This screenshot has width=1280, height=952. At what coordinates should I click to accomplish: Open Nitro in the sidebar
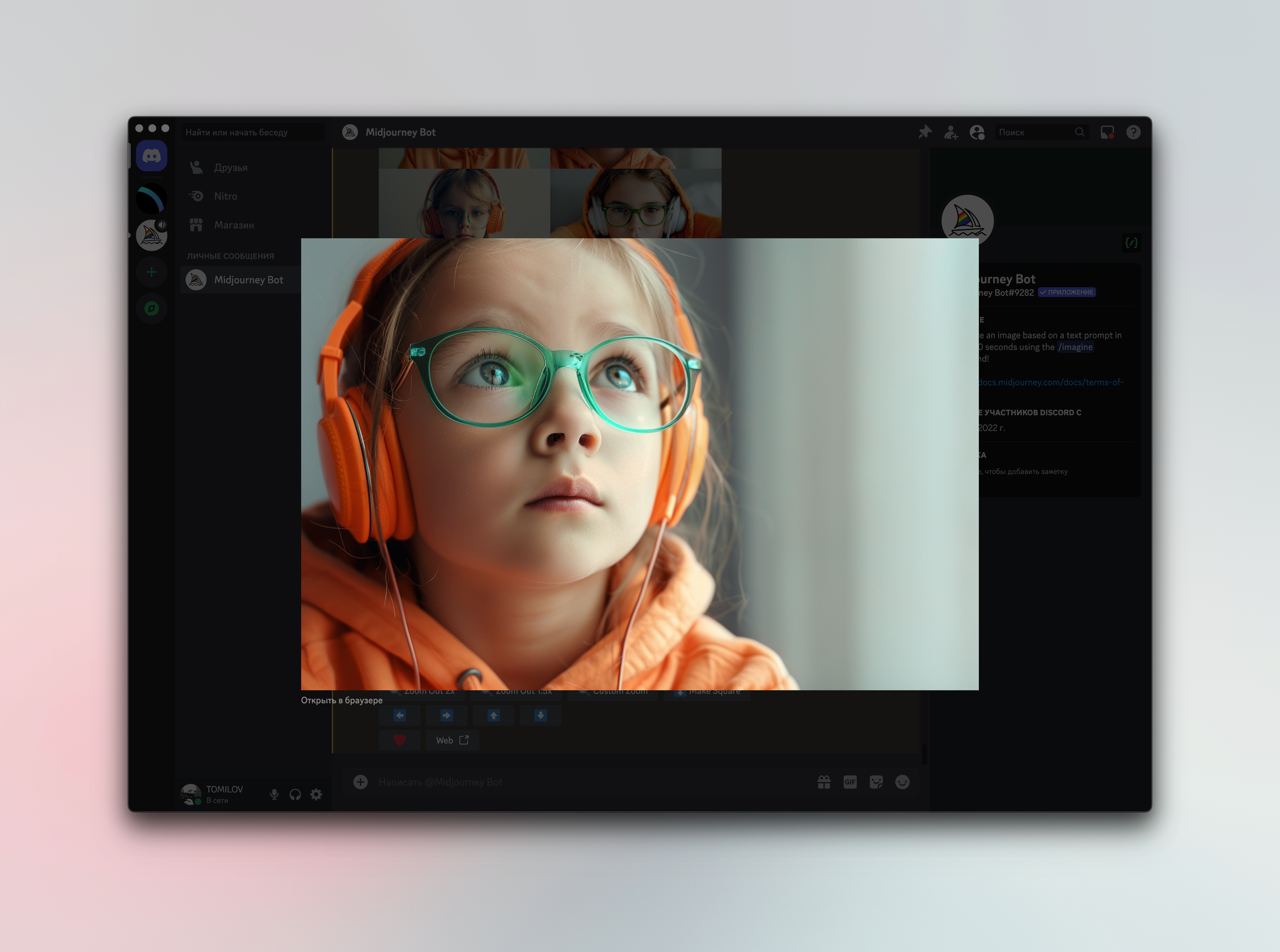click(253, 196)
